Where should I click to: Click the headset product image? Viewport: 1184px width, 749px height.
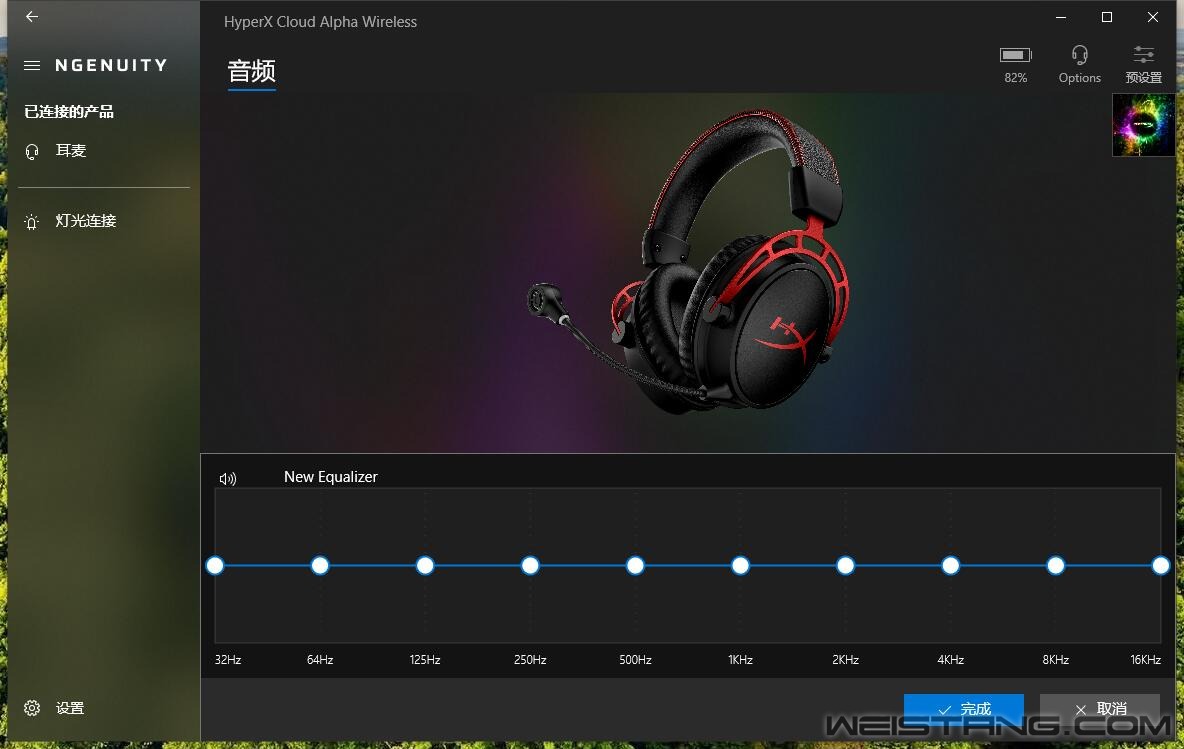coord(689,262)
